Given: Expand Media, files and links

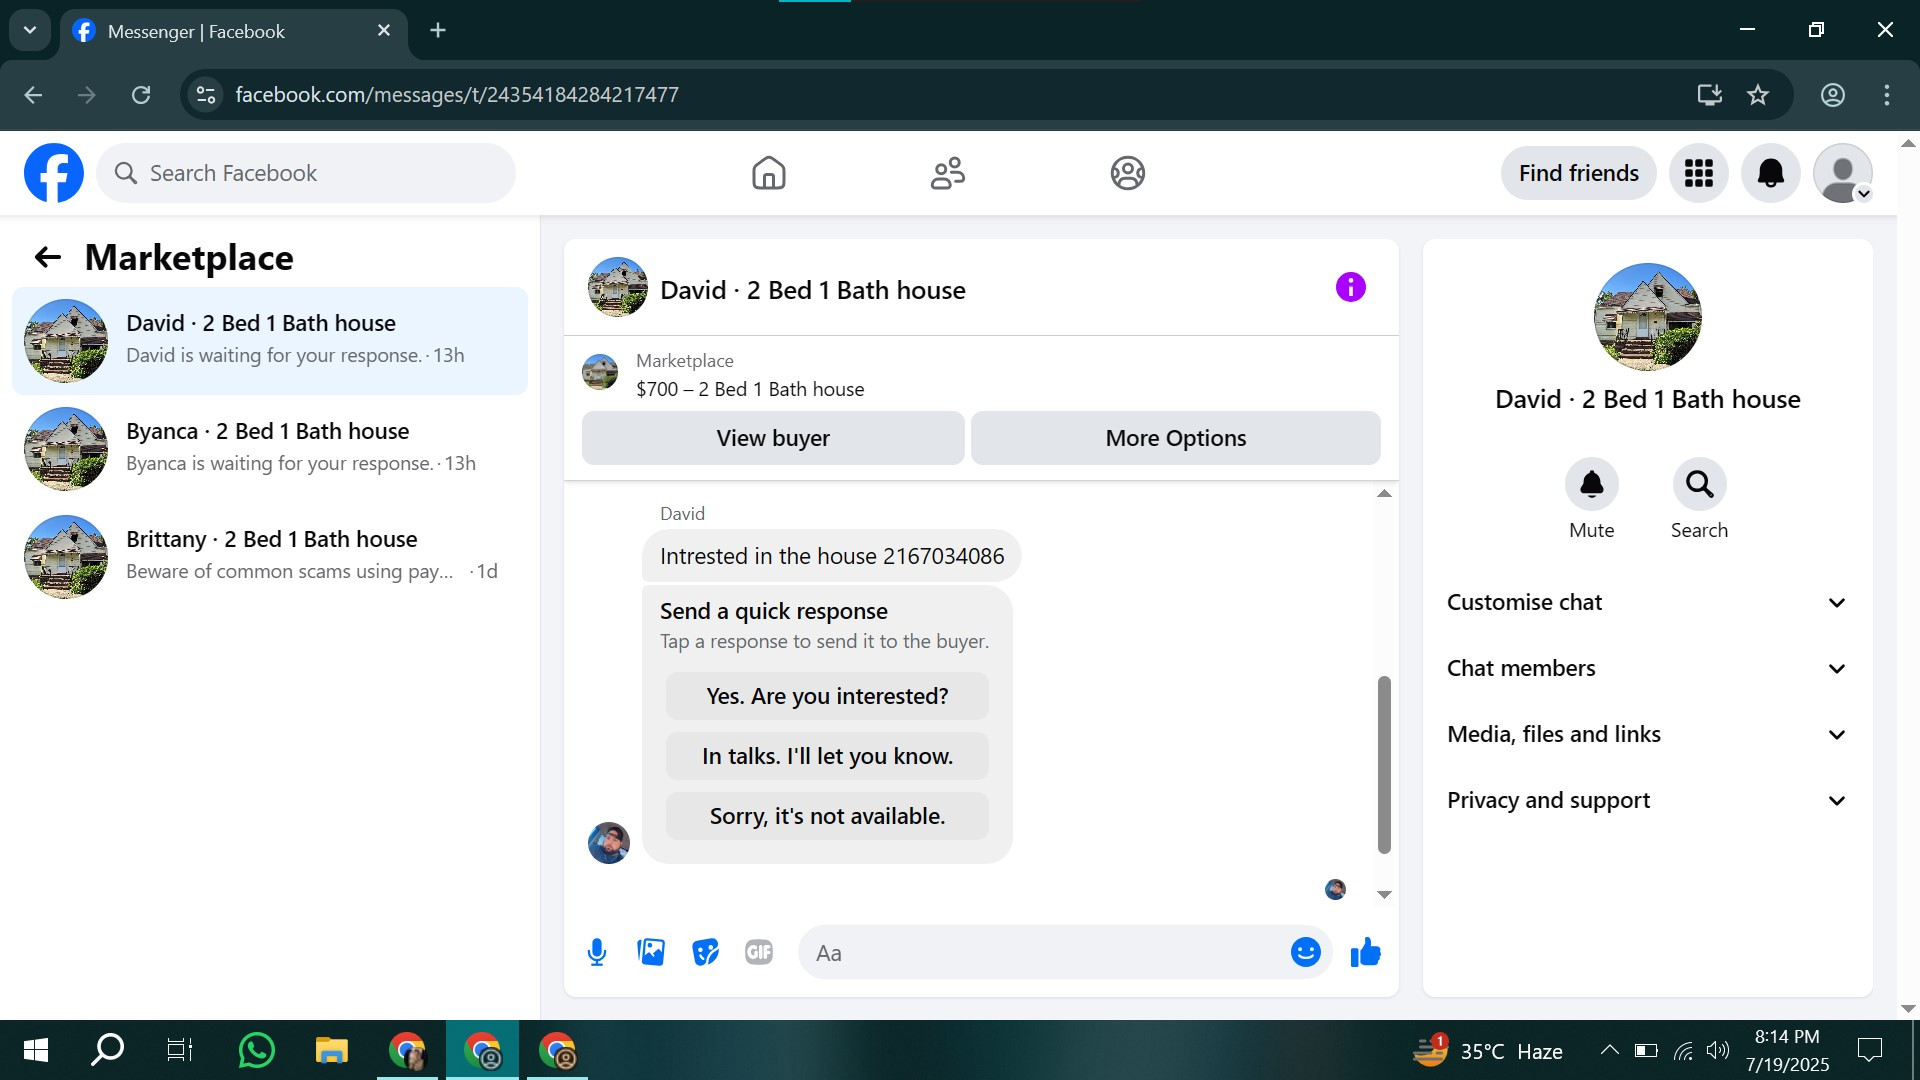Looking at the screenshot, I should 1646,734.
